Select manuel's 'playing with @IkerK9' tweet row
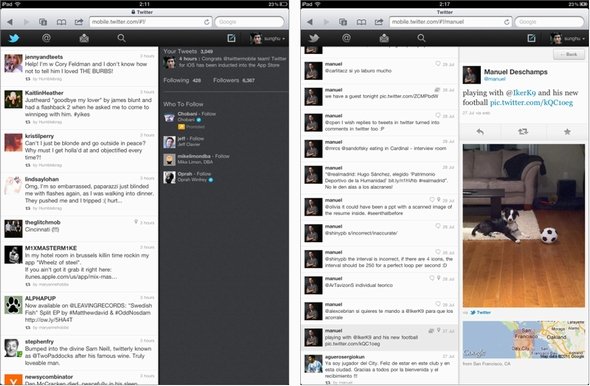The height and width of the screenshot is (386, 590). [380, 337]
